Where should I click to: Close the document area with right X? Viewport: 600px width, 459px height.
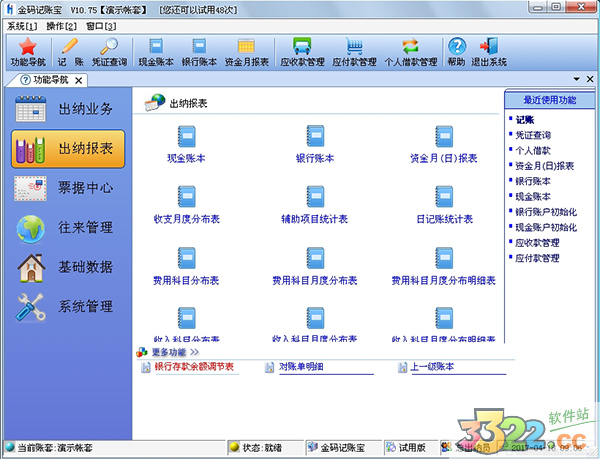pos(590,79)
